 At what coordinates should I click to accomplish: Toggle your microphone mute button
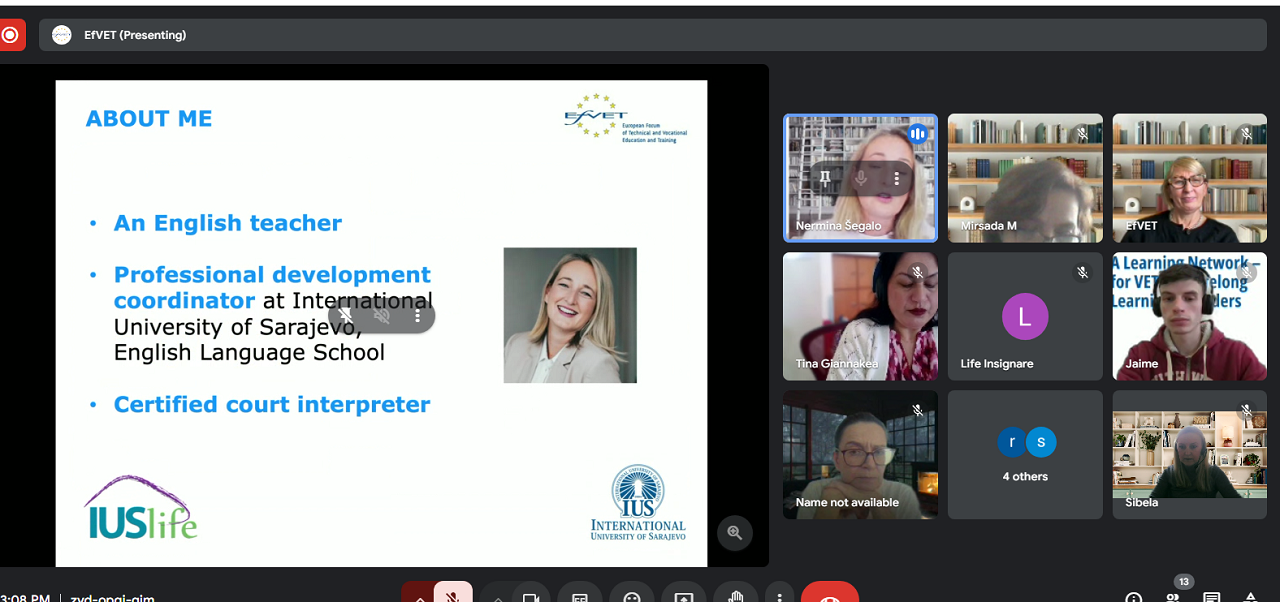tap(453, 596)
